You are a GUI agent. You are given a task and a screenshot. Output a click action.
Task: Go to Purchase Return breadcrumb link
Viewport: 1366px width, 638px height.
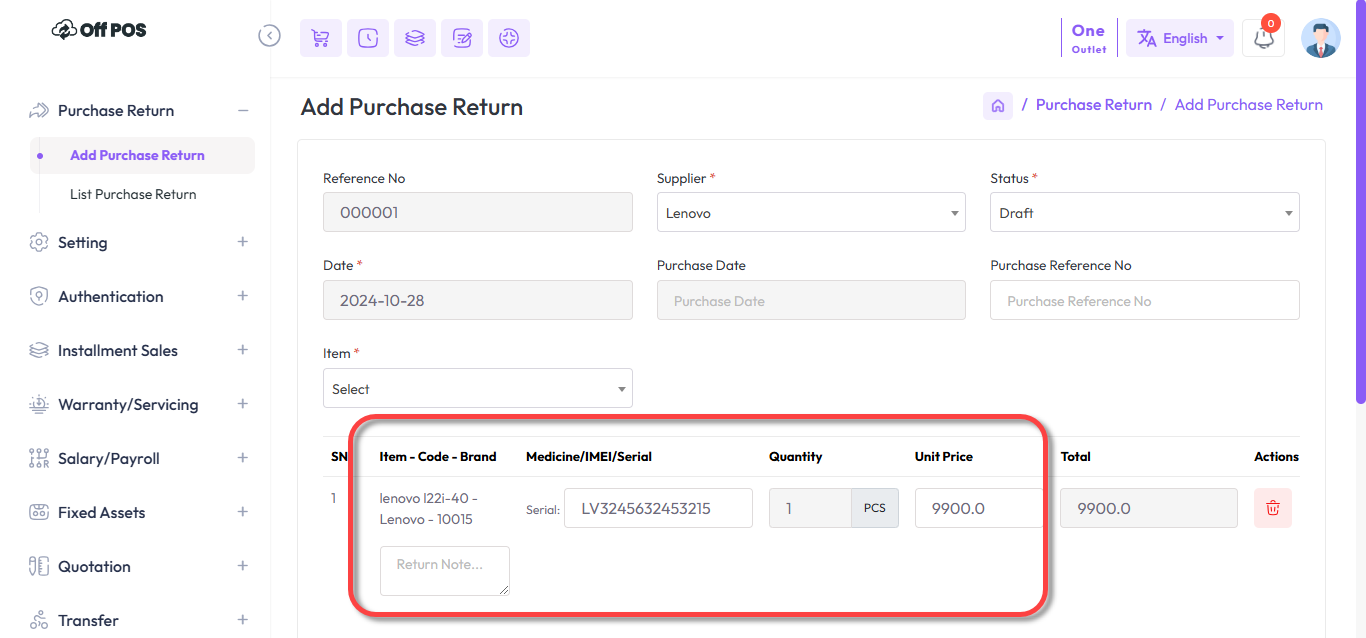tap(1093, 105)
